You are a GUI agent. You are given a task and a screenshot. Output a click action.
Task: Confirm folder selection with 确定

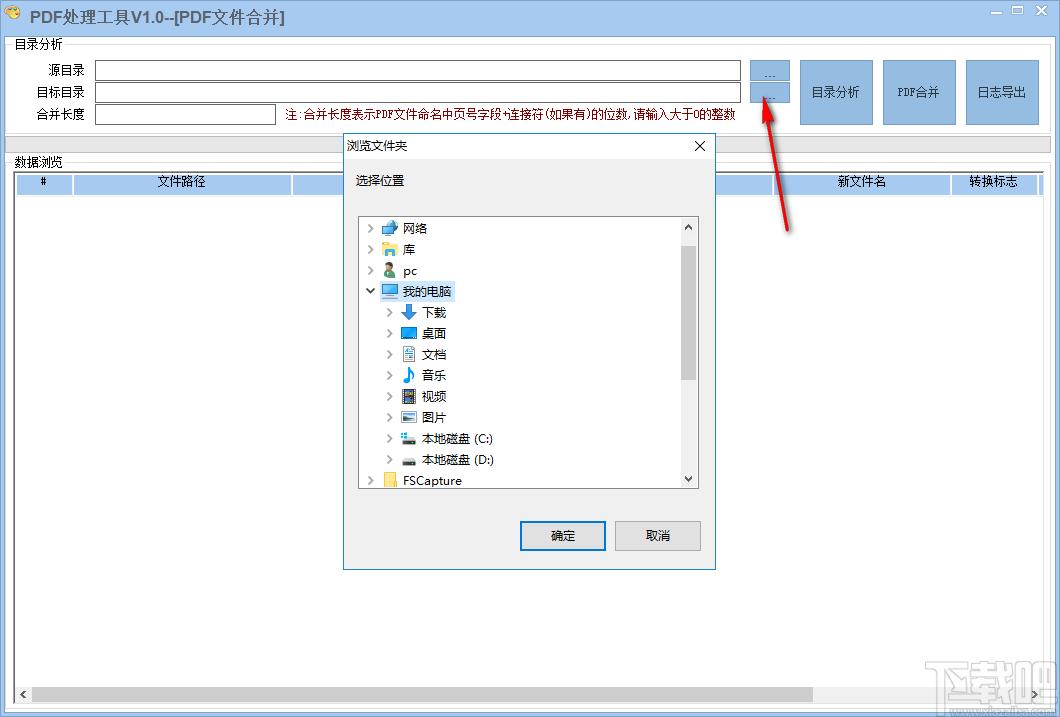point(562,536)
